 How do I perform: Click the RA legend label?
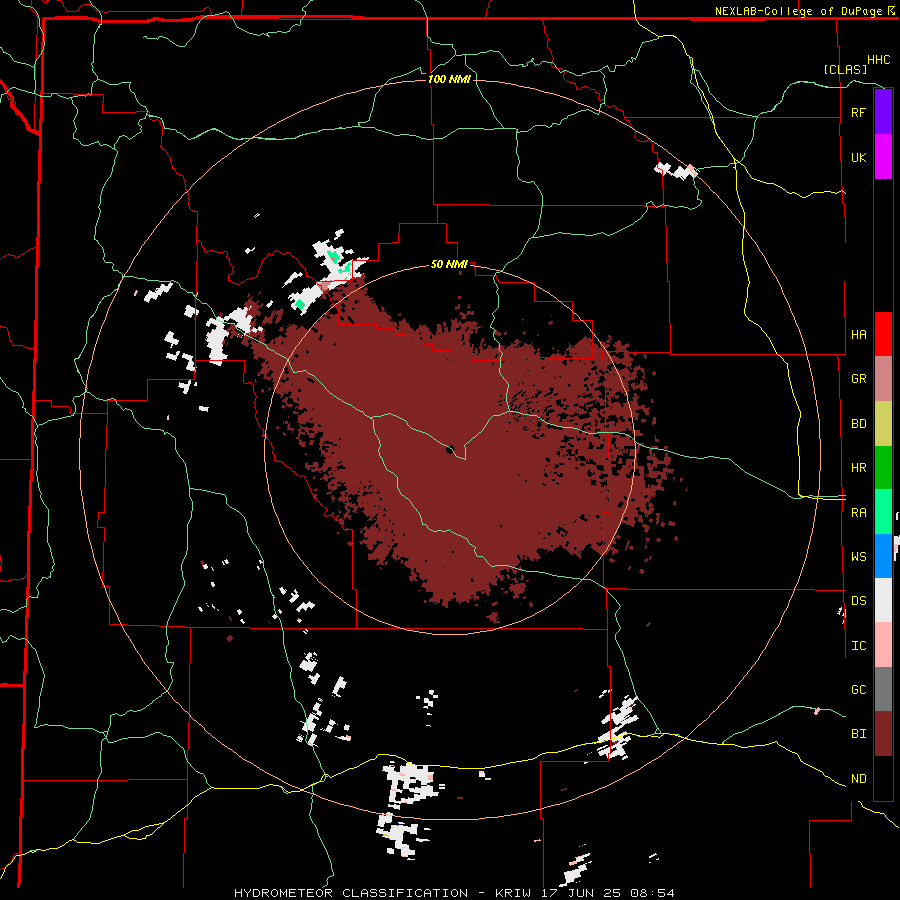858,513
